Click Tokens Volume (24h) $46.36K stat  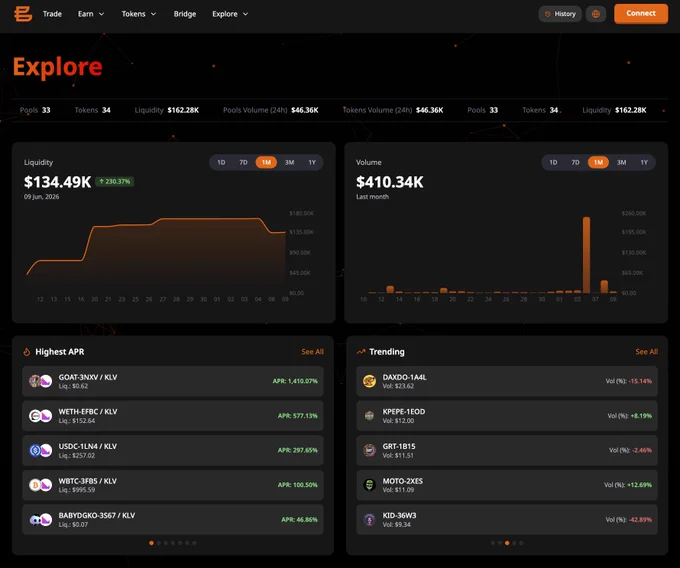tap(393, 110)
